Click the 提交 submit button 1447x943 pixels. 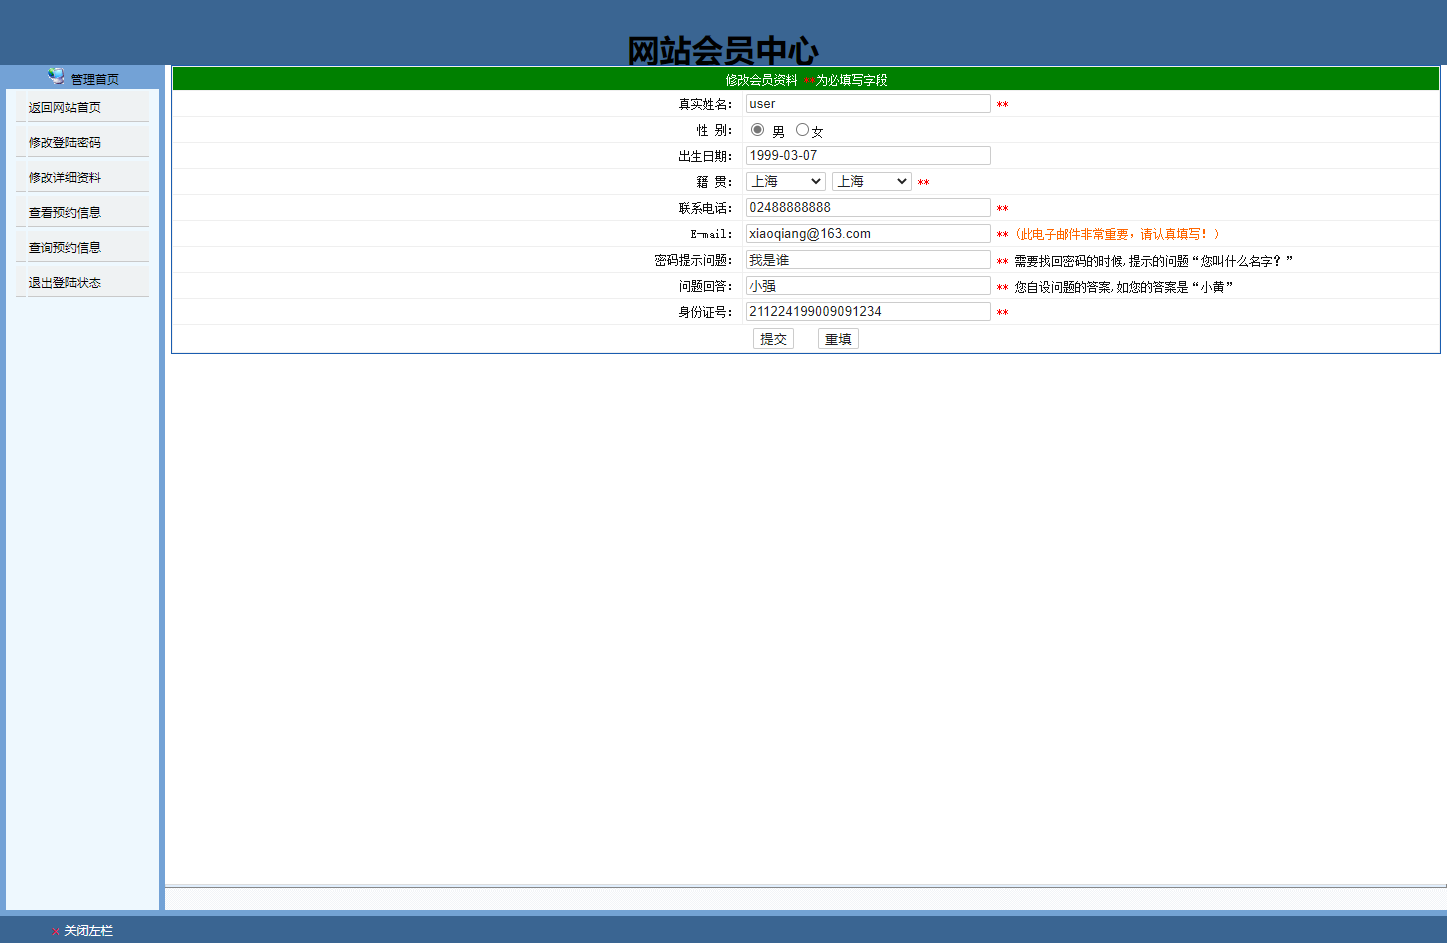click(x=773, y=339)
